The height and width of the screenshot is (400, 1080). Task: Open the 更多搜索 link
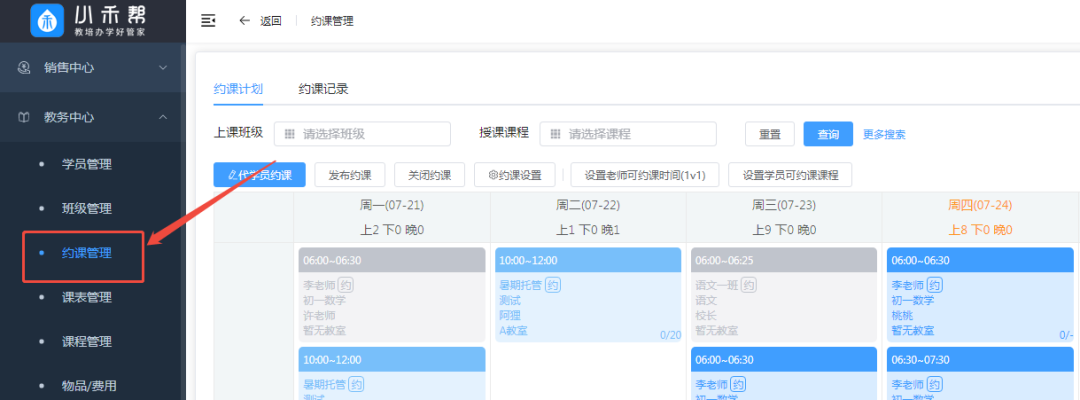click(884, 134)
